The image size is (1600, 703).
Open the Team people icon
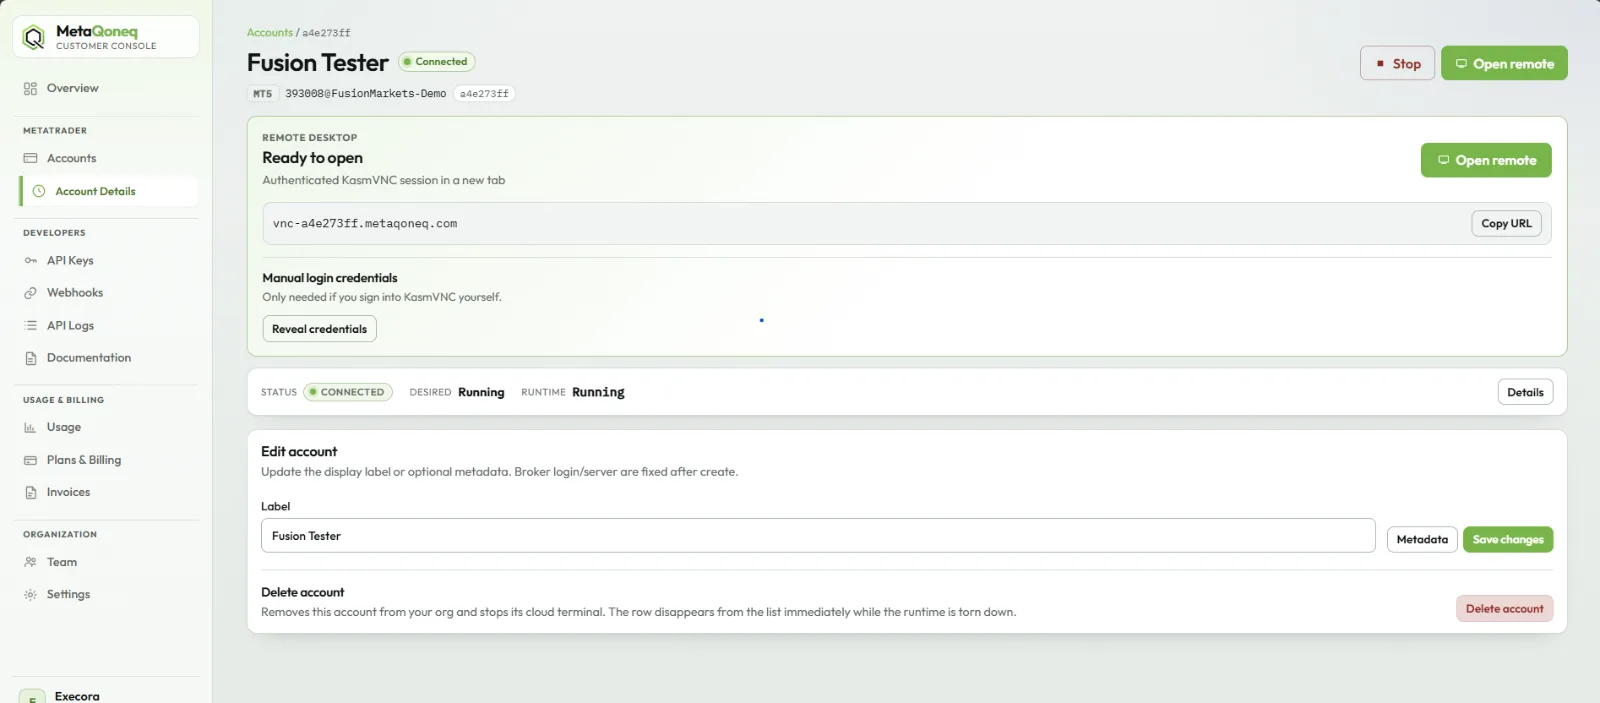click(30, 562)
